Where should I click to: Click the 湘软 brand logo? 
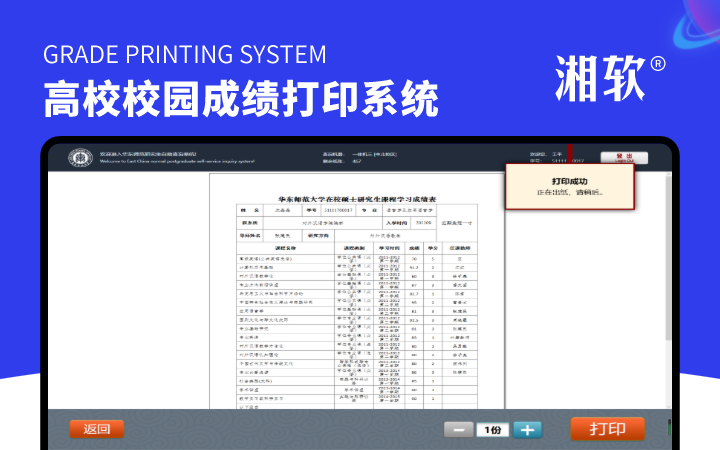point(600,80)
